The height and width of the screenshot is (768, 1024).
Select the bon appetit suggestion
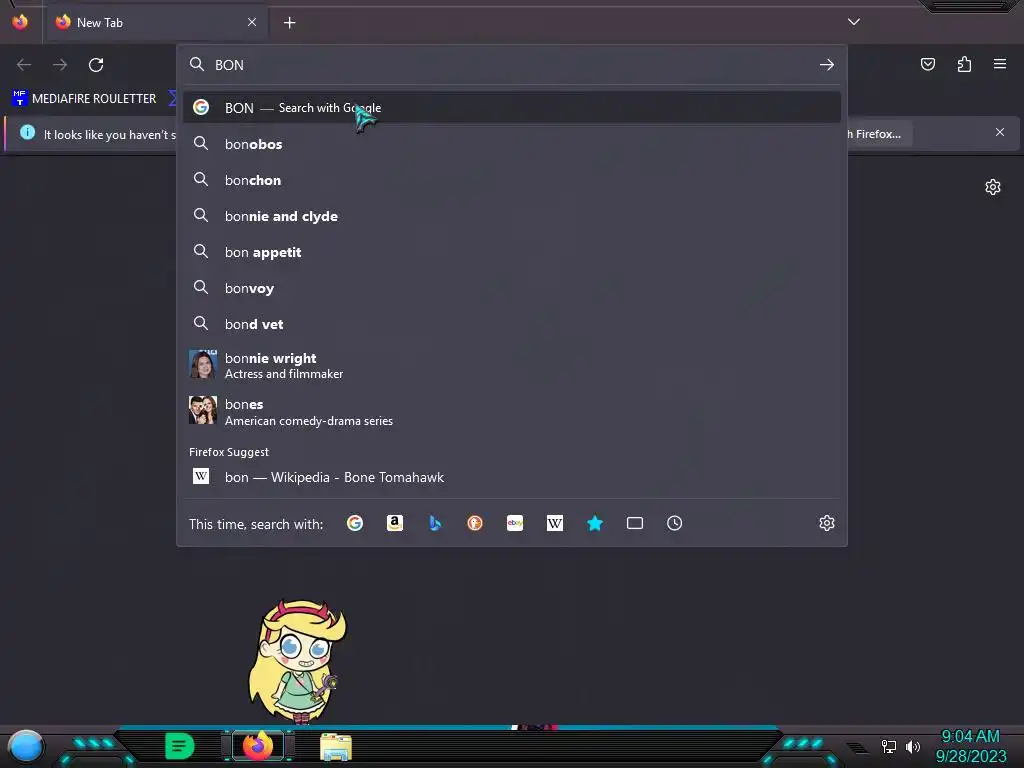pyautogui.click(x=512, y=252)
